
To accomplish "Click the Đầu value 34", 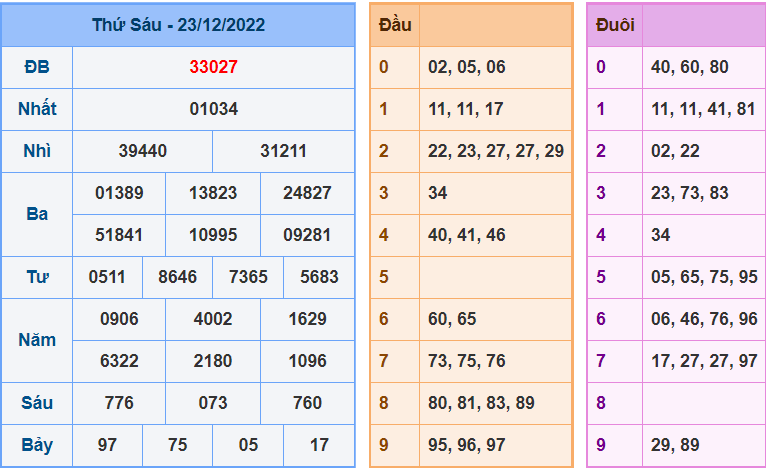I will coord(438,193).
